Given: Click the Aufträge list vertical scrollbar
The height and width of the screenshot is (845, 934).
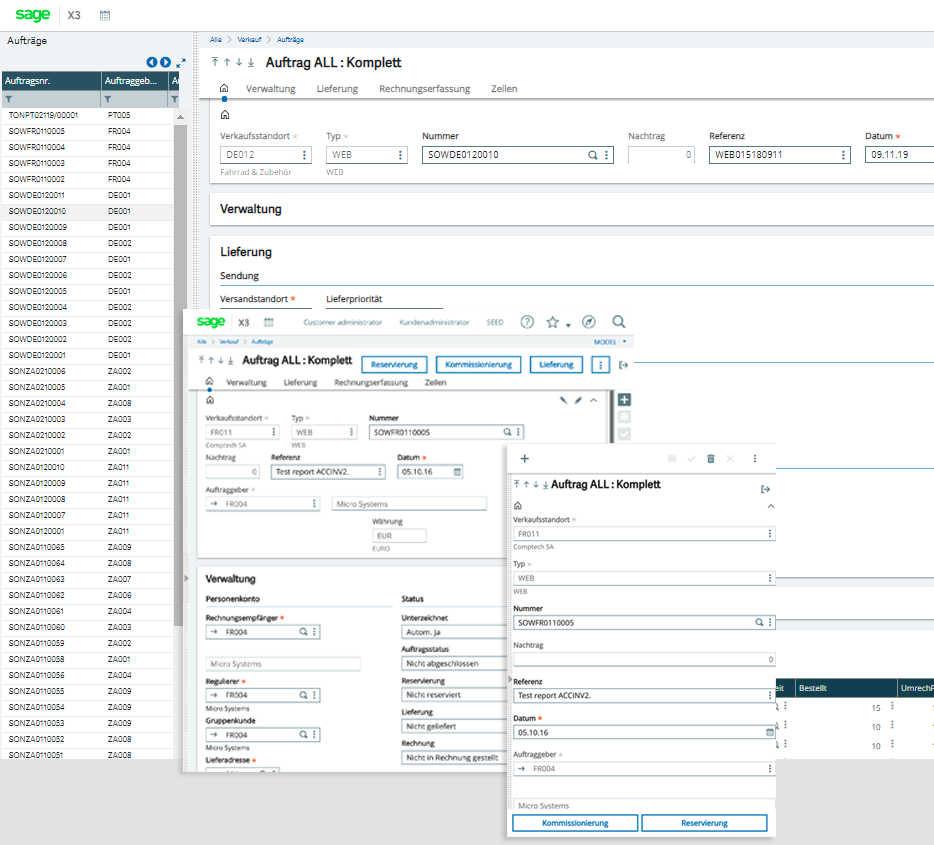Looking at the screenshot, I should click(x=180, y=375).
